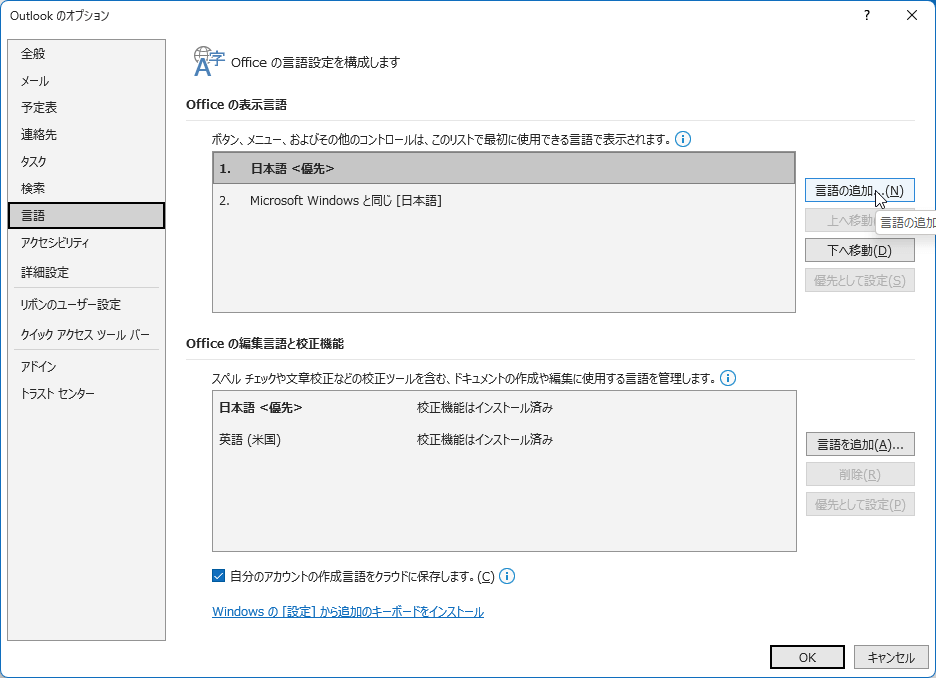The width and height of the screenshot is (936, 678).
Task: Open the アクセシビリティ options category
Action: click(x=87, y=242)
